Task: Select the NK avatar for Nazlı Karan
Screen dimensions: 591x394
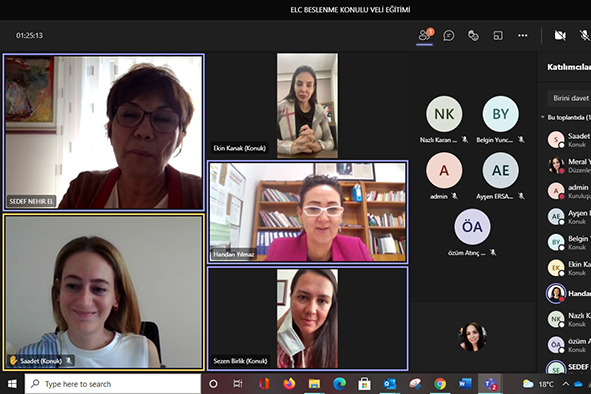Action: (444, 114)
